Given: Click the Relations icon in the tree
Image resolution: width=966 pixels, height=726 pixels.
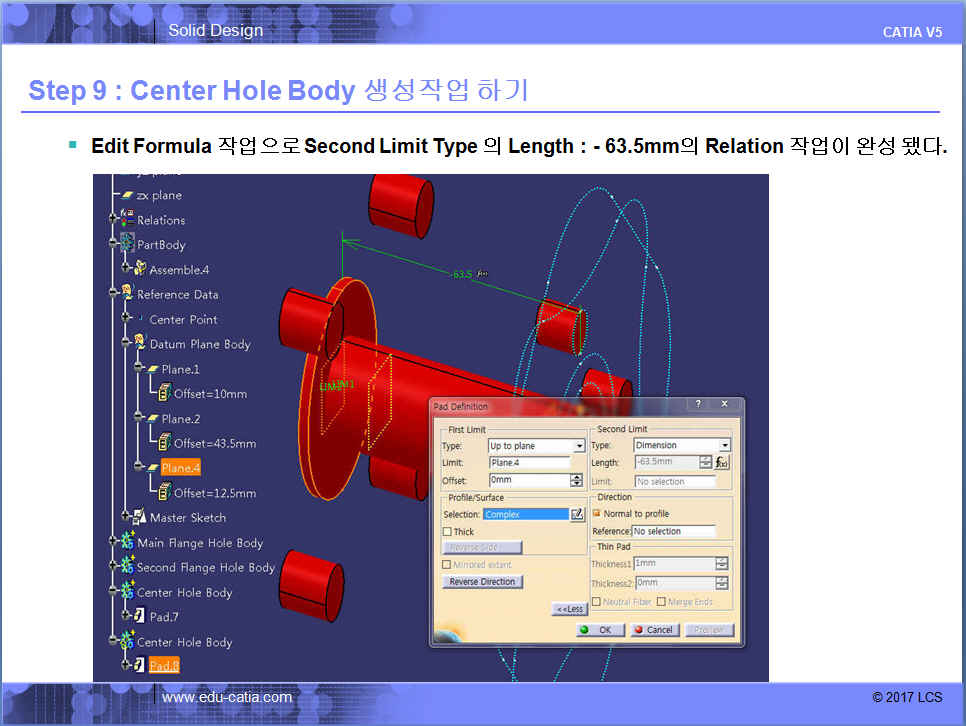Looking at the screenshot, I should pos(127,219).
